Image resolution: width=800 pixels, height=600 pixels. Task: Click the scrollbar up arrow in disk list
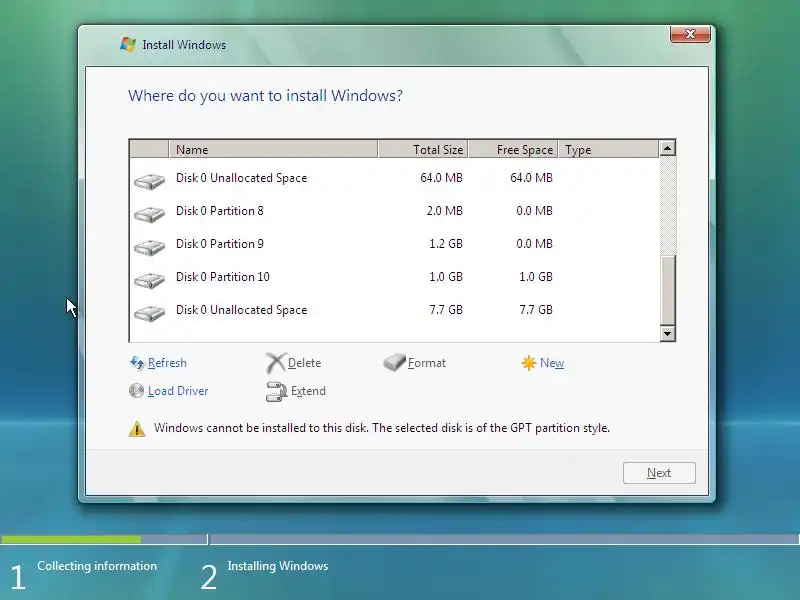667,148
